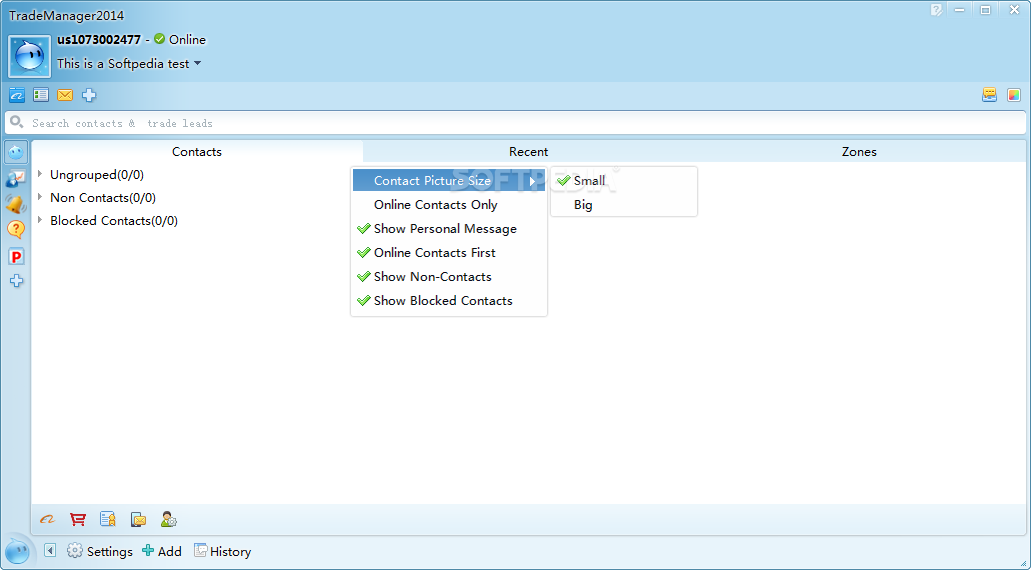Screen dimensions: 1031x570
Task: Minimize the TradeManager window
Action: coord(961,10)
